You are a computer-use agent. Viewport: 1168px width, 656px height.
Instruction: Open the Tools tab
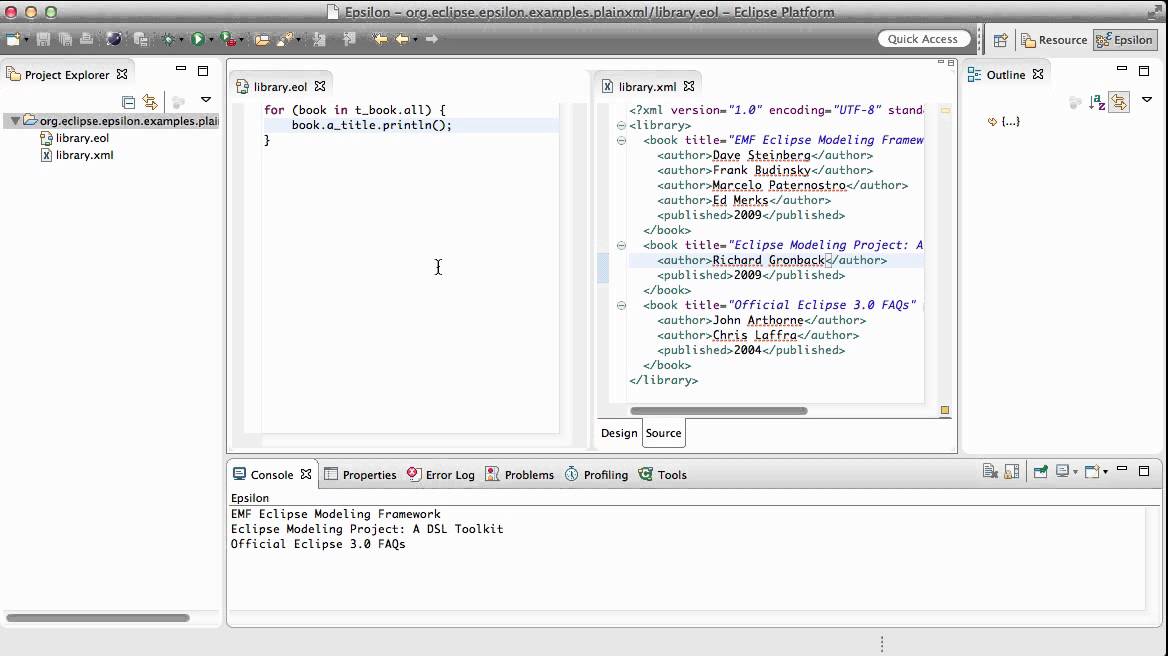662,474
